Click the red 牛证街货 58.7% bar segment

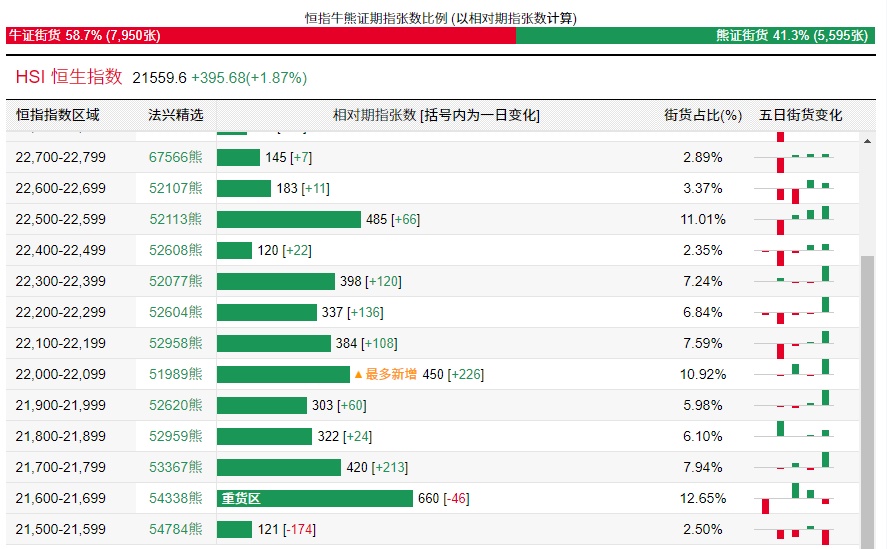tap(260, 35)
